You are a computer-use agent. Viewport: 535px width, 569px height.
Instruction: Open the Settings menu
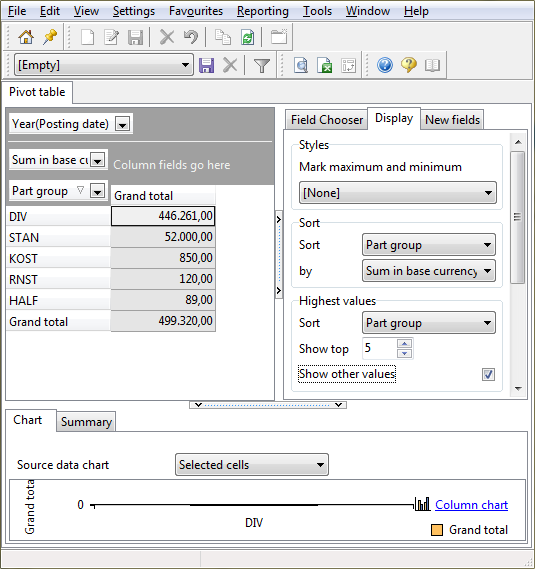pos(134,11)
